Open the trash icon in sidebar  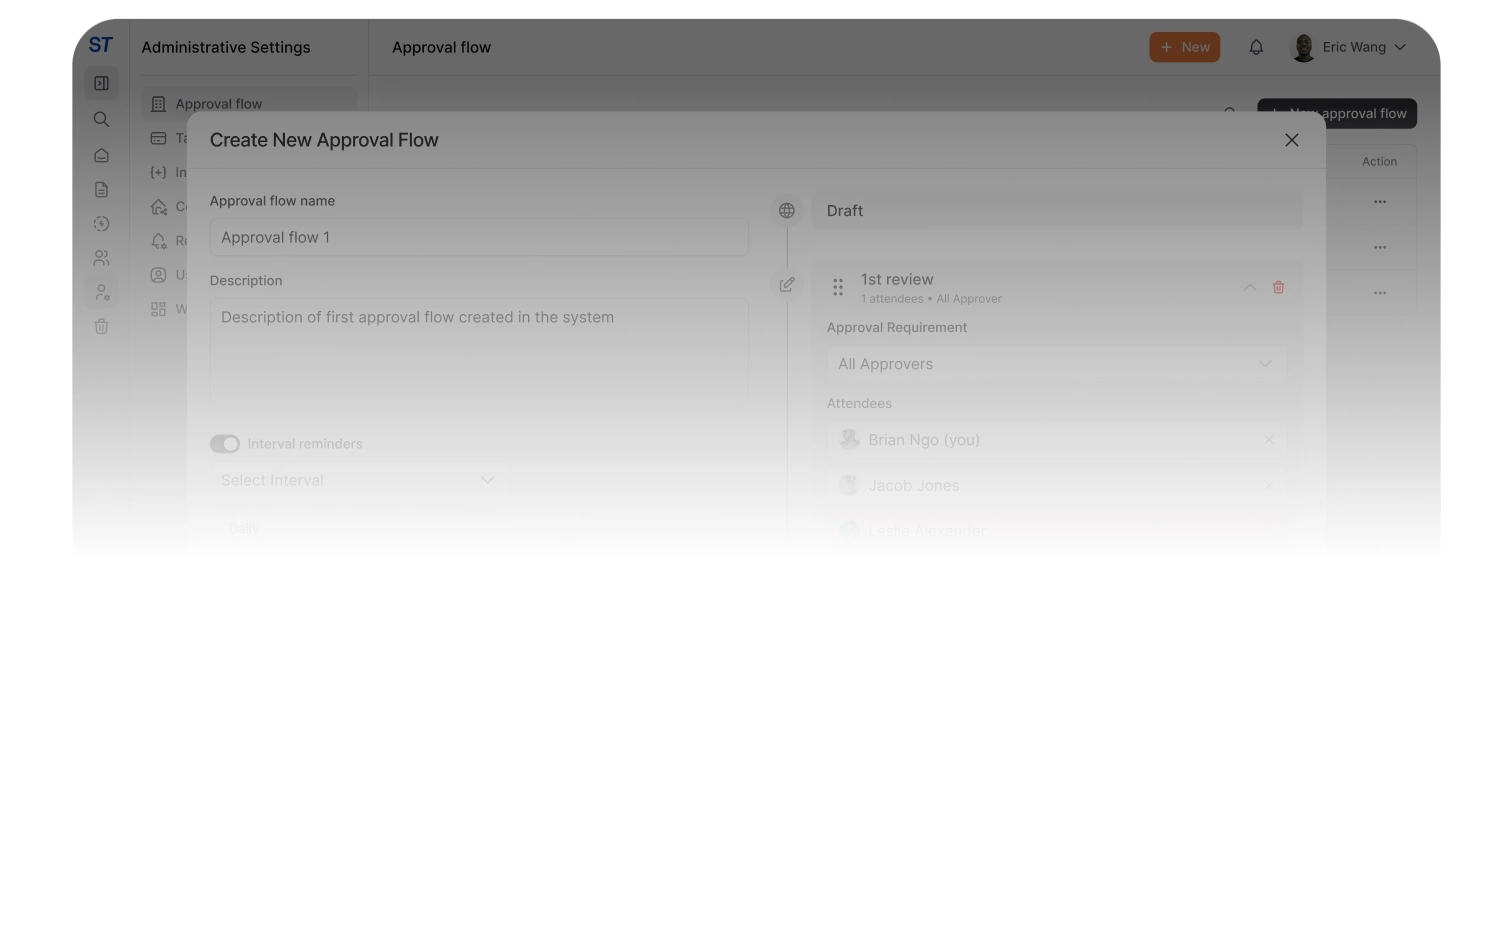click(x=101, y=326)
